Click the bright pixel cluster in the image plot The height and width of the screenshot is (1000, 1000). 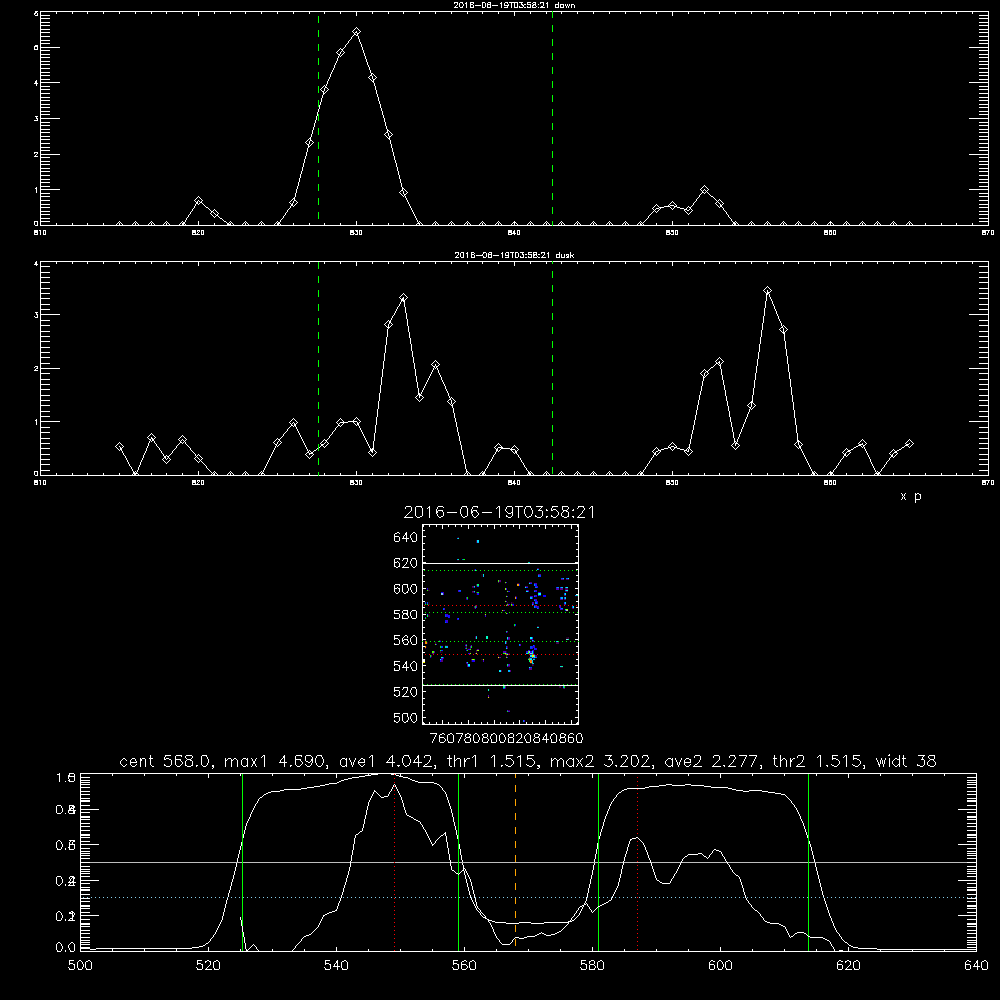coord(531,656)
